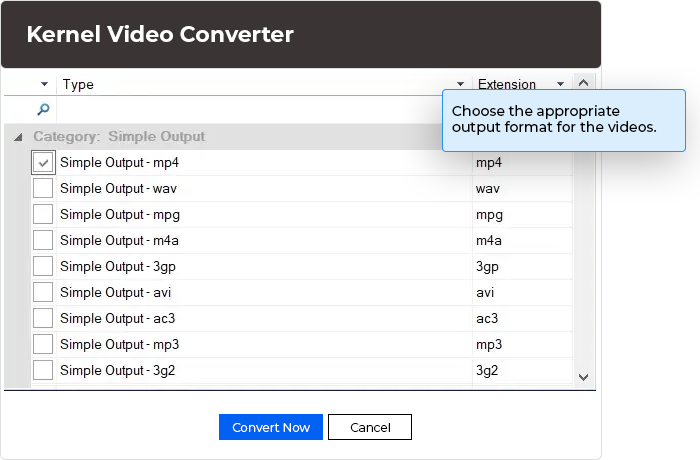Click the Cancel button

coord(370,427)
